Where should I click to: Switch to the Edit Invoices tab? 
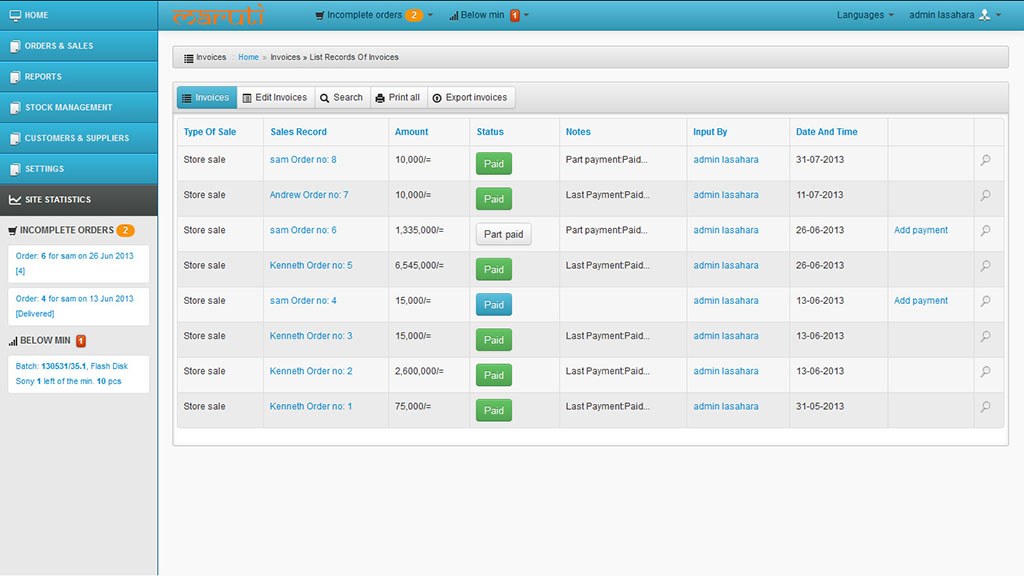point(275,97)
